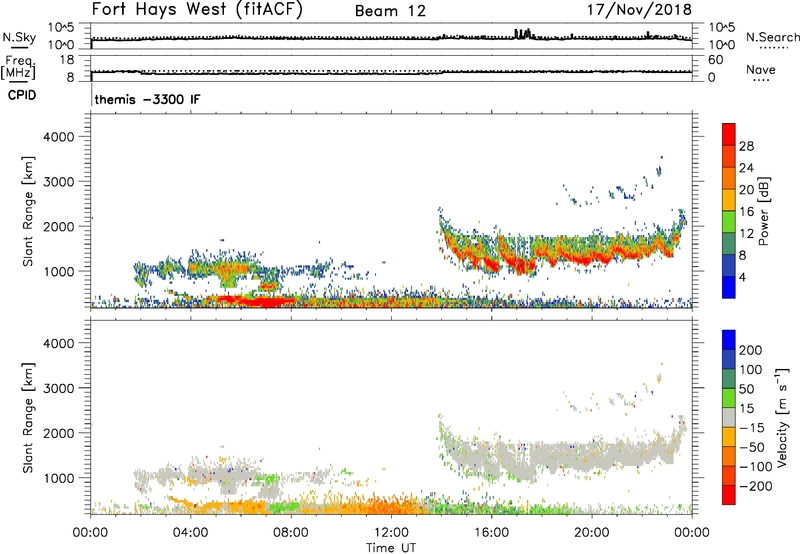This screenshot has width=800, height=554.
Task: Click the 'N.Search' legend label
Action: coord(772,37)
